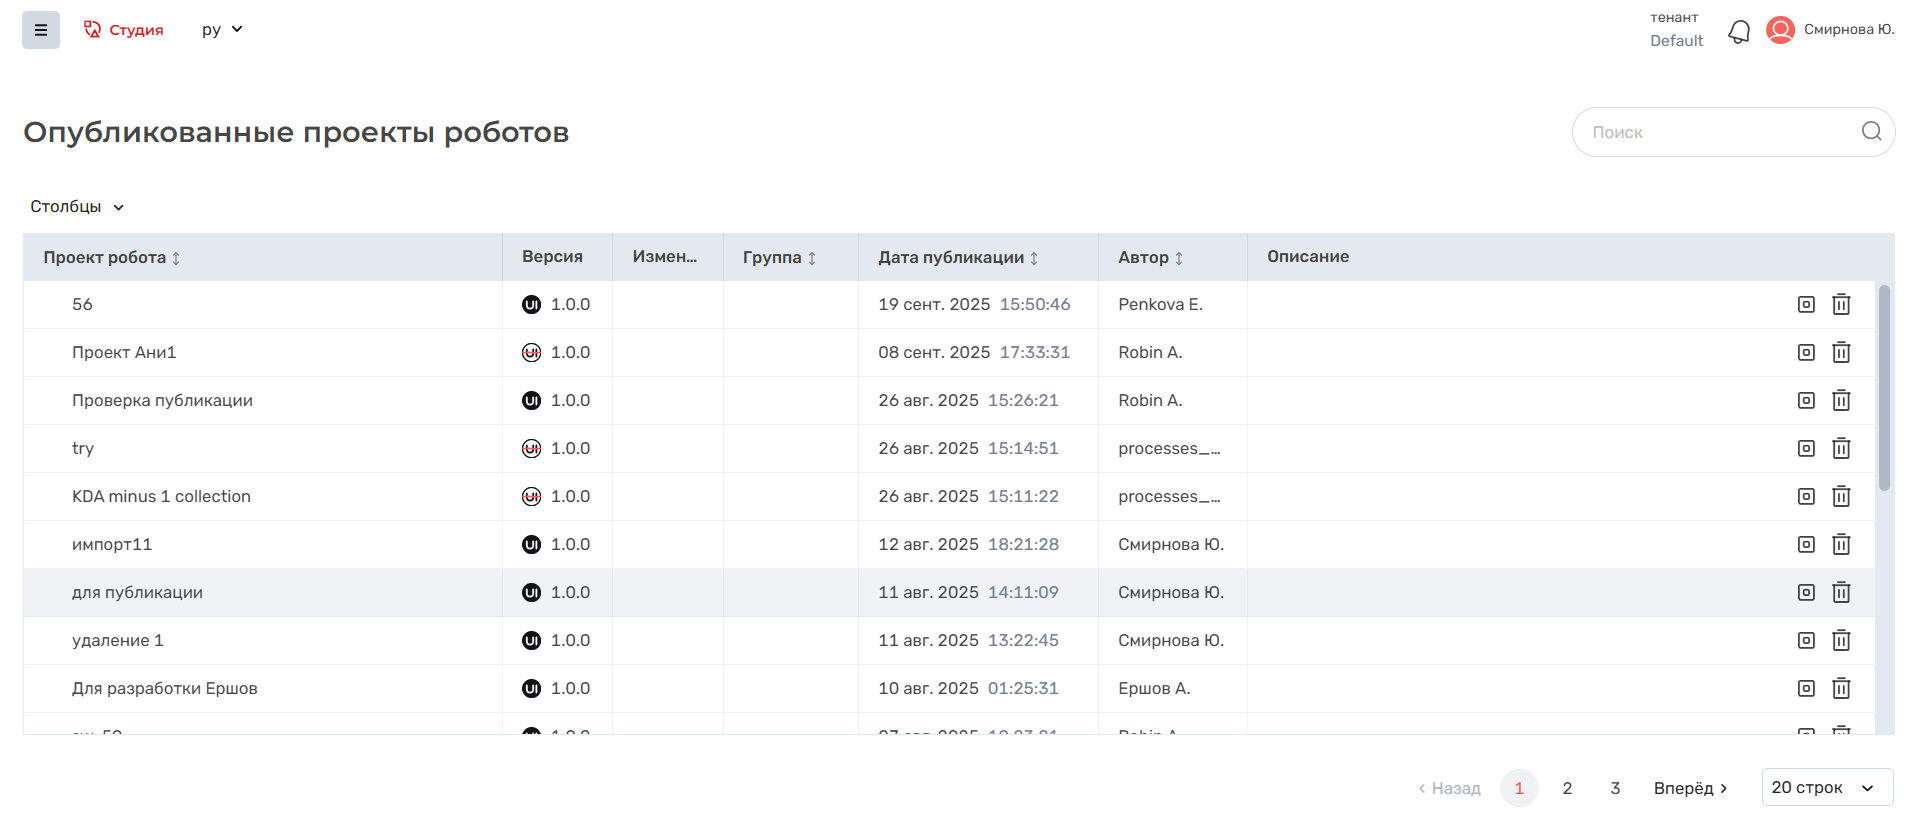Image resolution: width=1918 pixels, height=832 pixels.
Task: Open user avatar for Смирнова Ю.
Action: pyautogui.click(x=1780, y=30)
